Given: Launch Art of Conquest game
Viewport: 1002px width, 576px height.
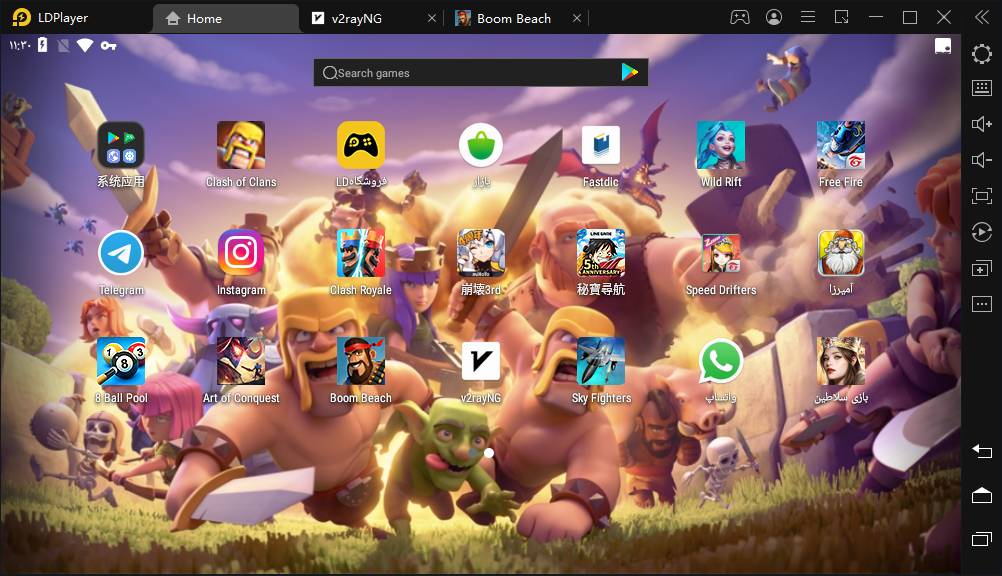Looking at the screenshot, I should (x=241, y=361).
